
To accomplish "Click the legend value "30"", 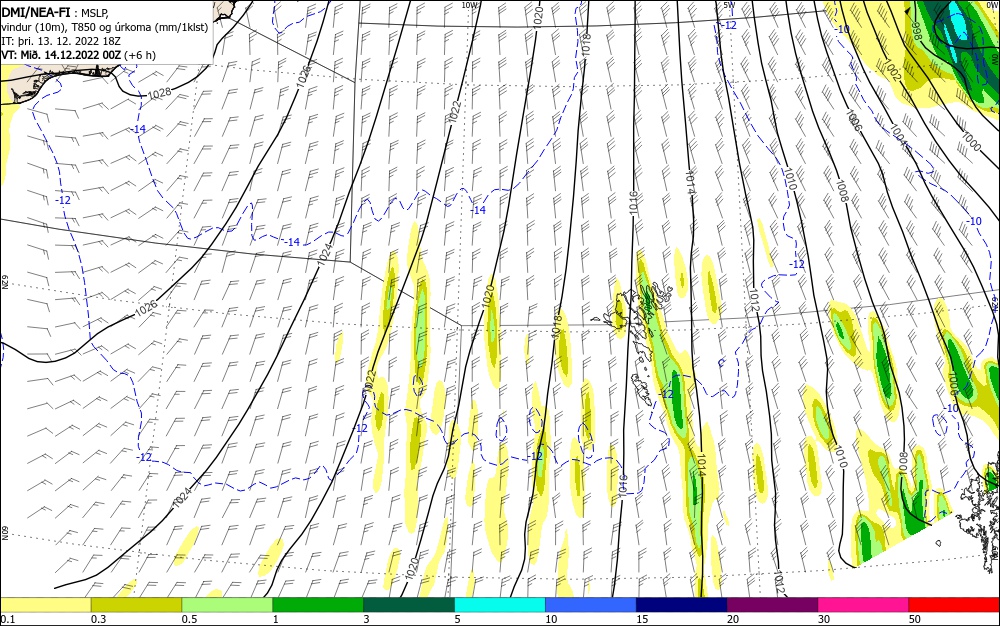I will 824,619.
